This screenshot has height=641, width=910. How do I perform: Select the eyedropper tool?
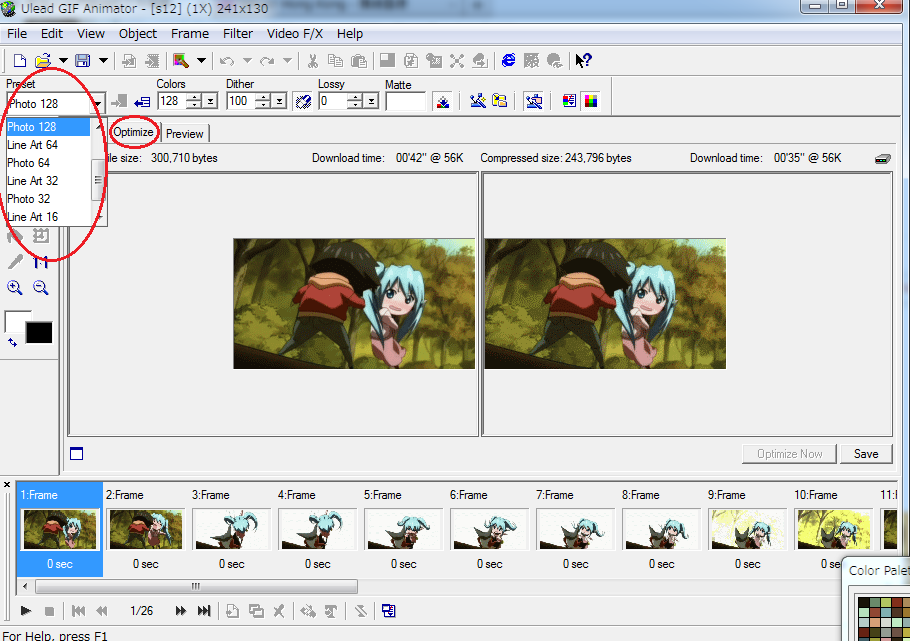[x=15, y=262]
